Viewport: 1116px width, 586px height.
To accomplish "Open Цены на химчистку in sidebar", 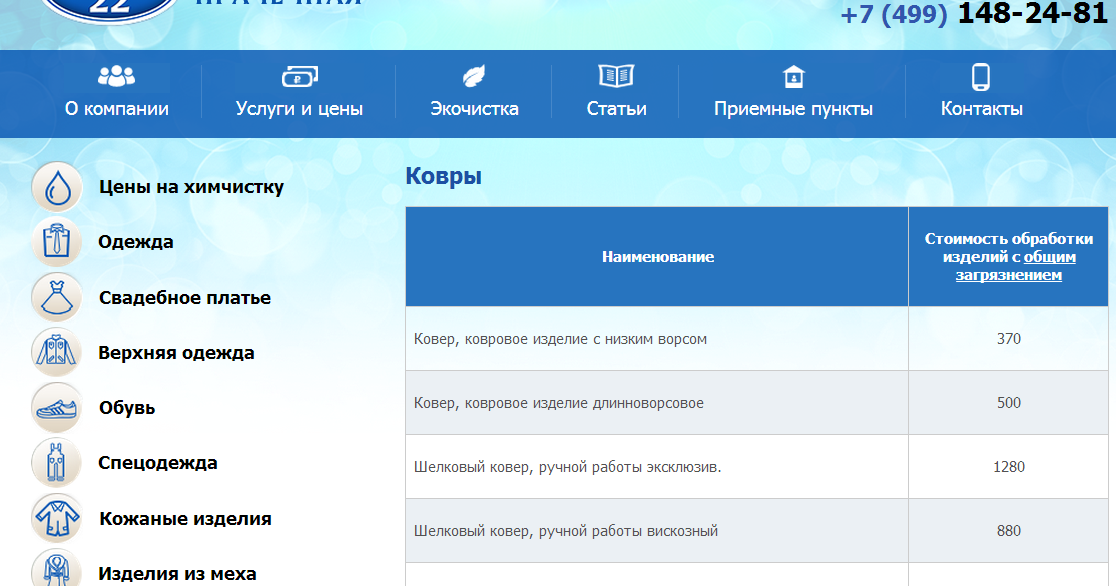I will tap(191, 187).
